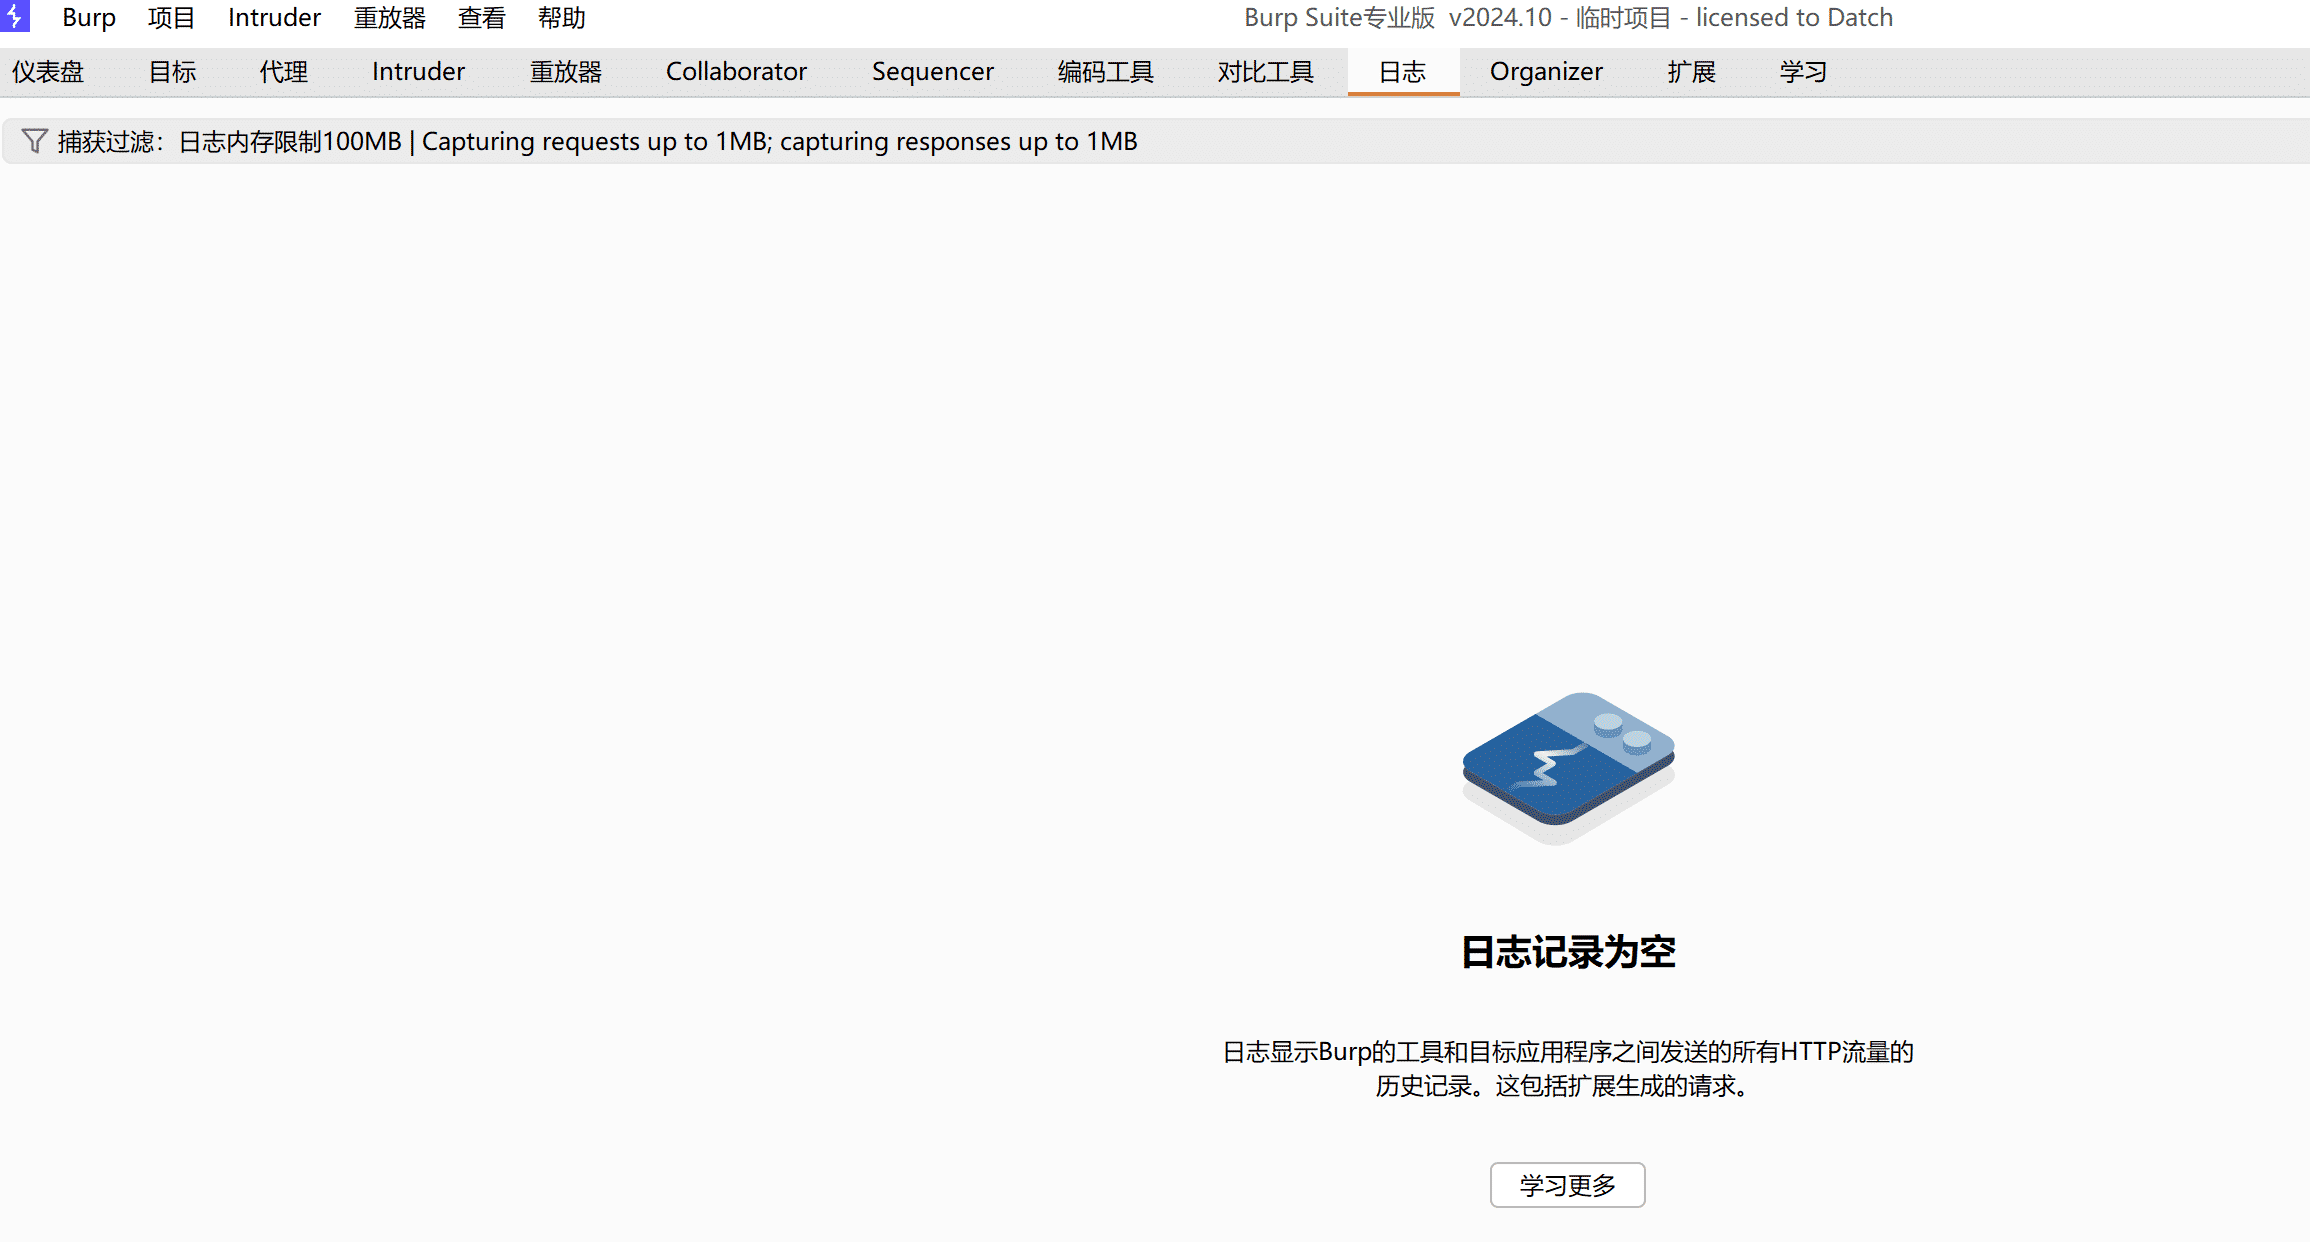Viewport: 2310px width, 1242px height.
Task: Open the Burp menu
Action: [89, 18]
